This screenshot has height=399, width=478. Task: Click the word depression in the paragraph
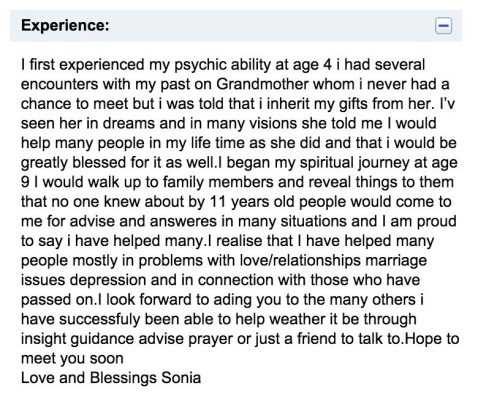click(x=108, y=280)
